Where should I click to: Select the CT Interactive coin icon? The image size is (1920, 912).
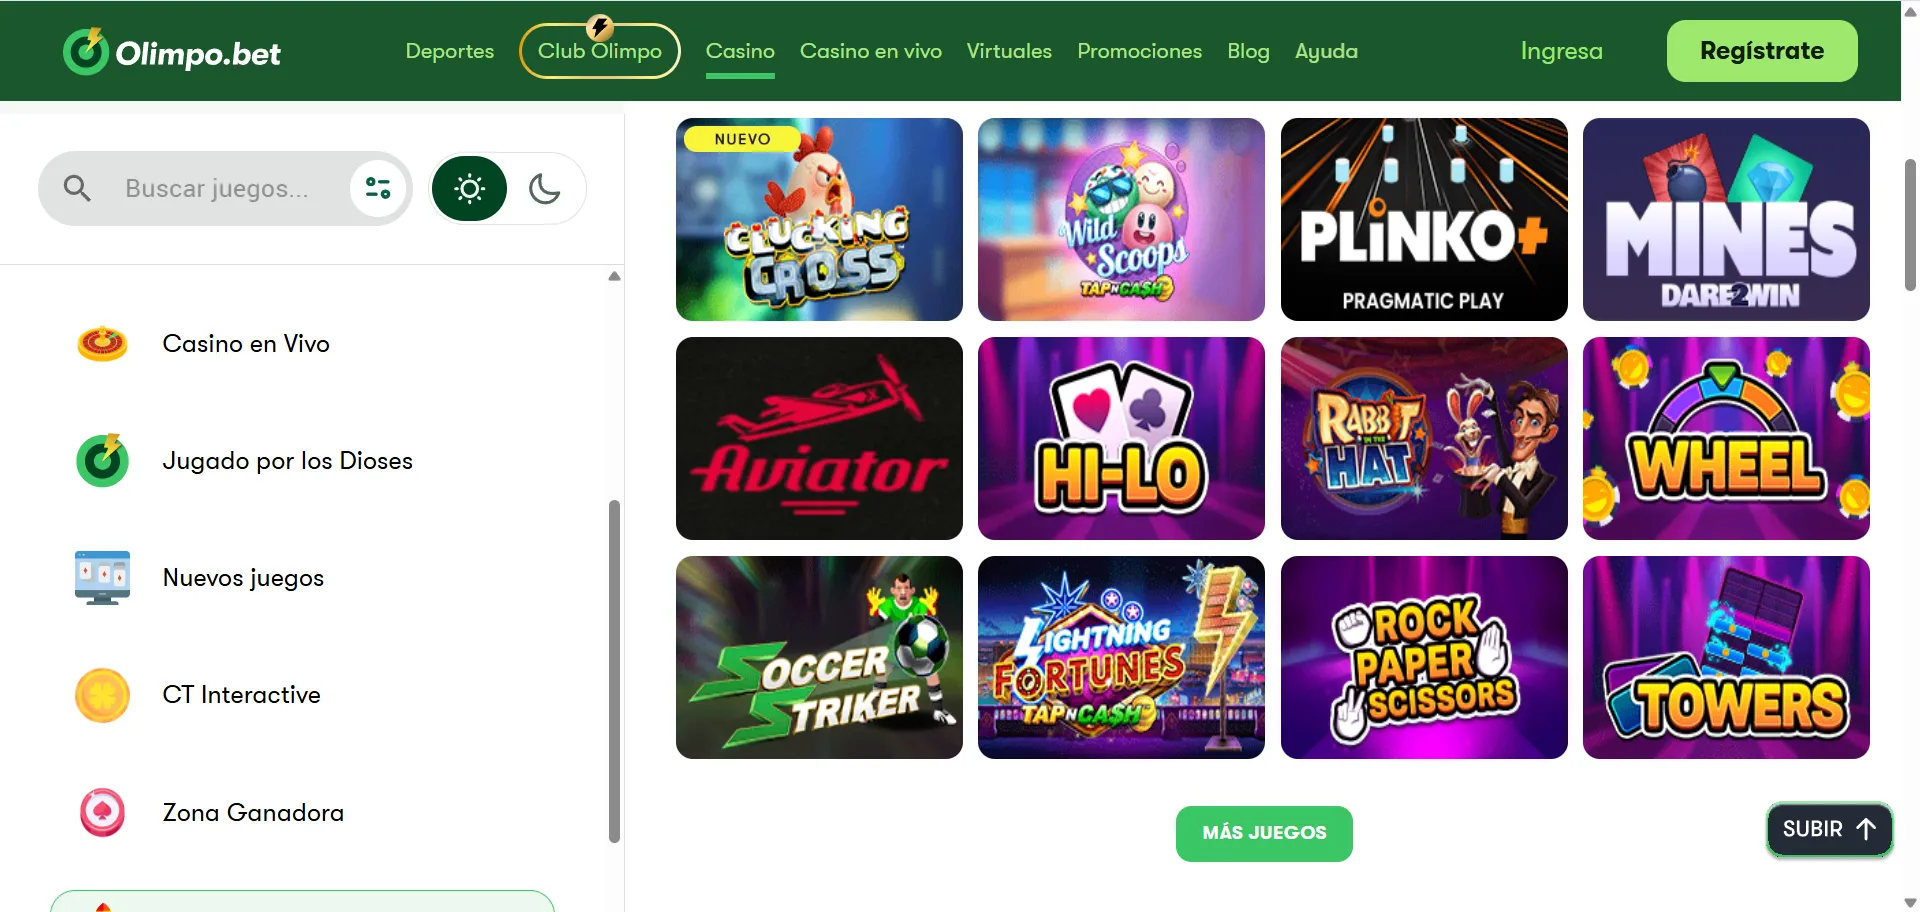pyautogui.click(x=102, y=695)
